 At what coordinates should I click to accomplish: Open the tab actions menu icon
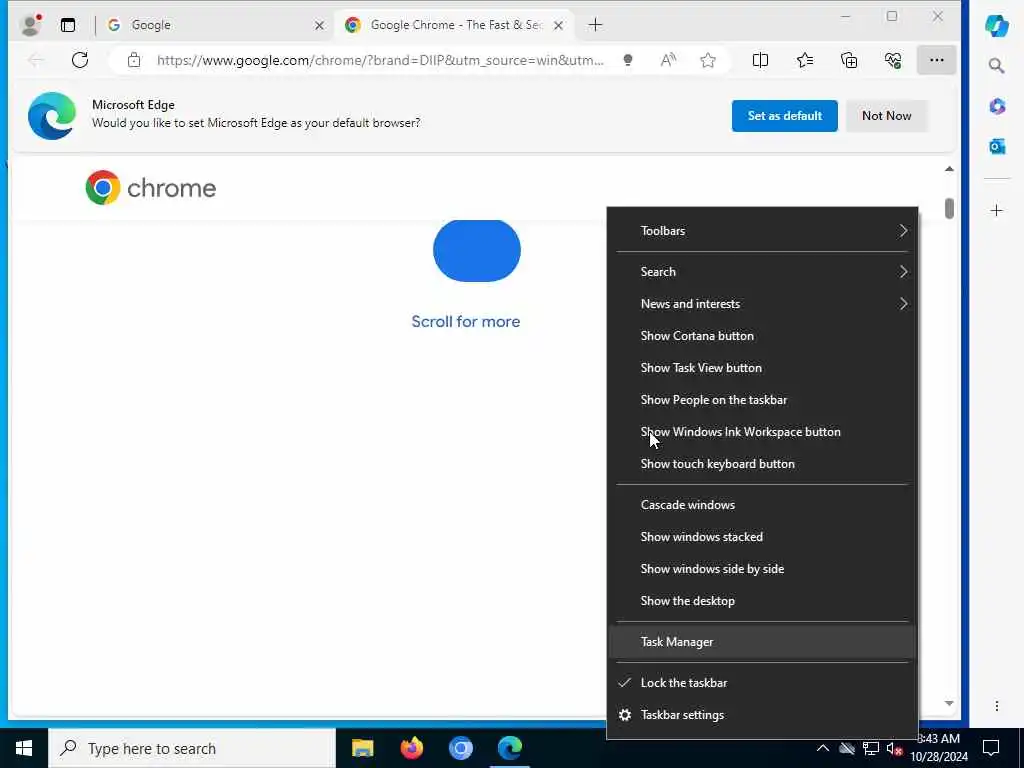(68, 25)
